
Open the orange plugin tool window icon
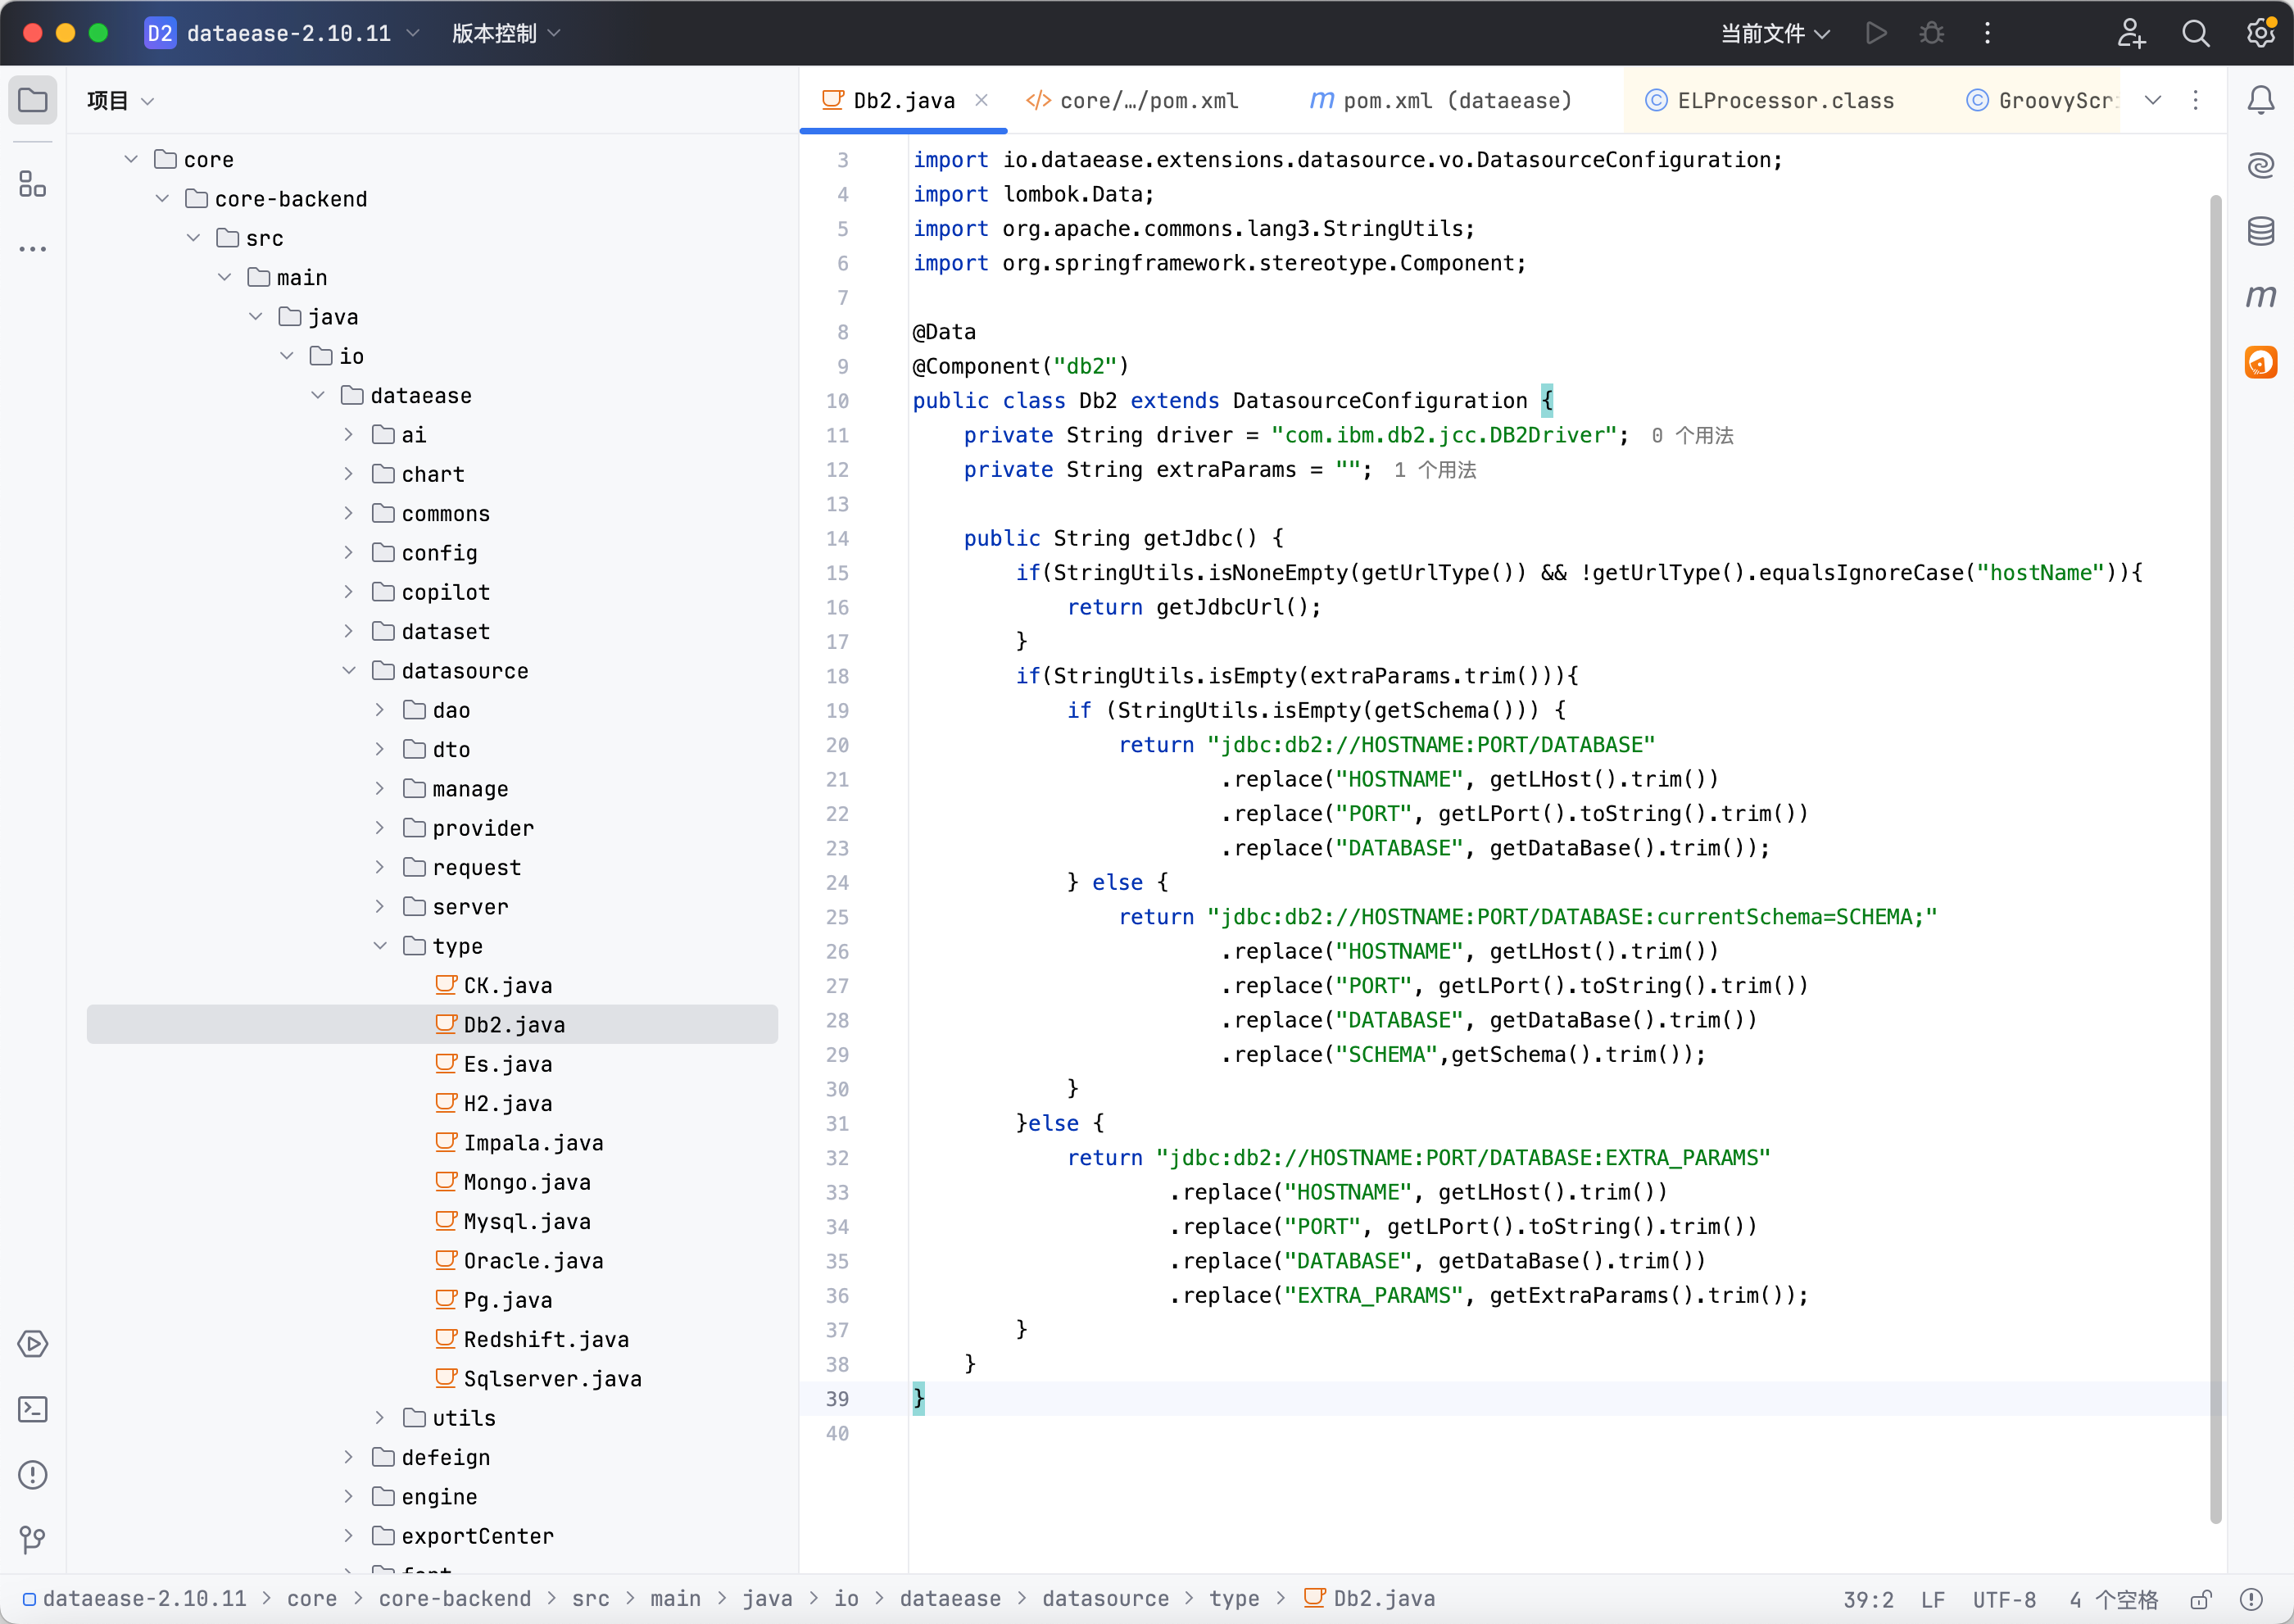click(2261, 362)
